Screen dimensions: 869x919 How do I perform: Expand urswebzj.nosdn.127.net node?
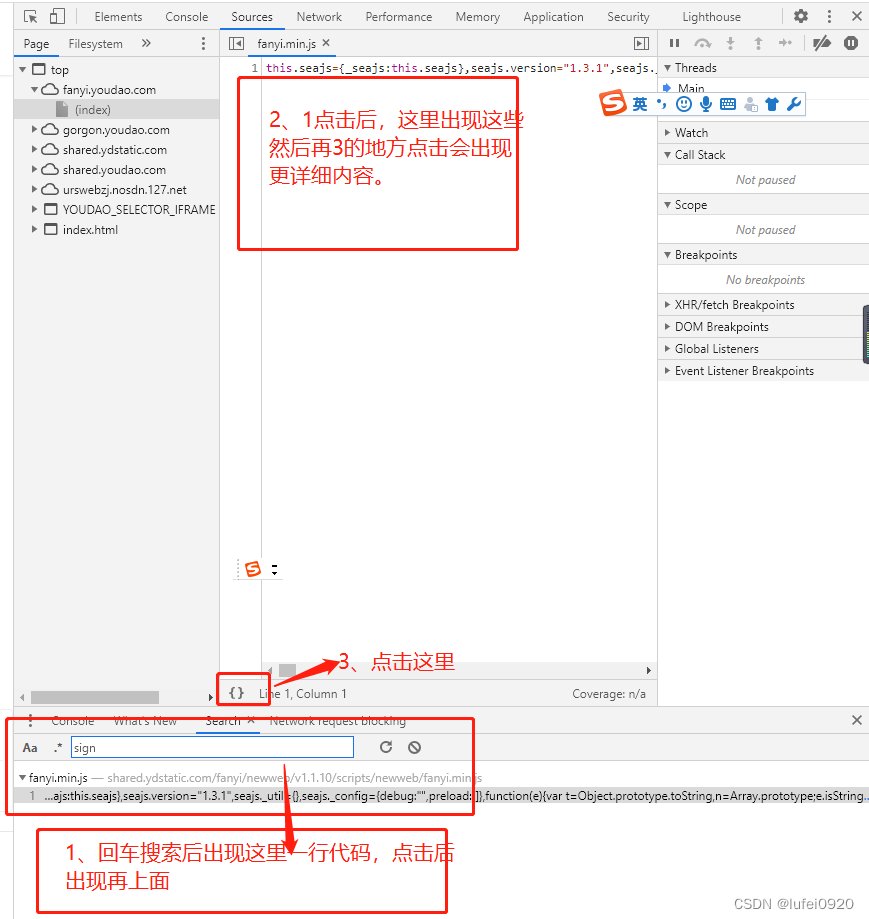35,189
